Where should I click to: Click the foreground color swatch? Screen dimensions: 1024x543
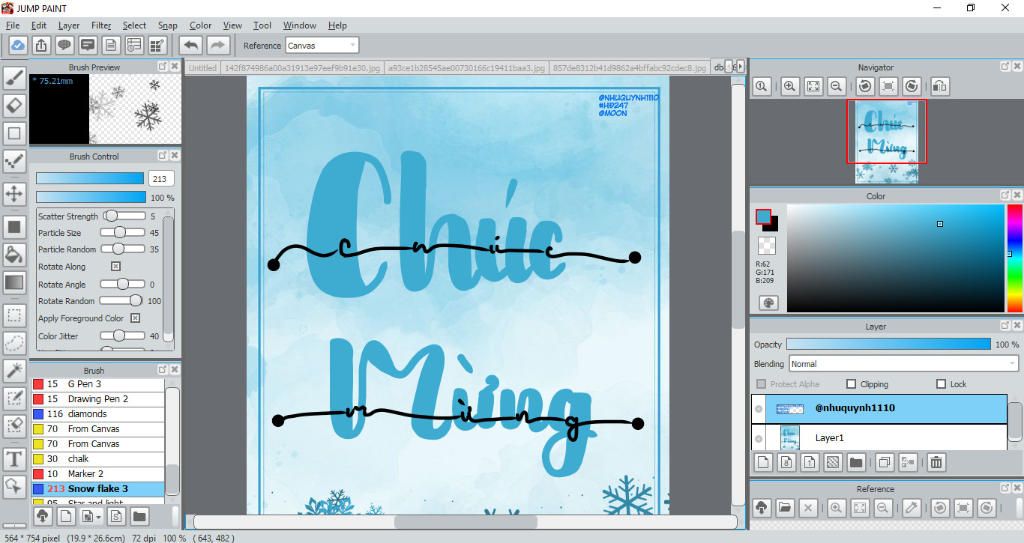point(763,216)
